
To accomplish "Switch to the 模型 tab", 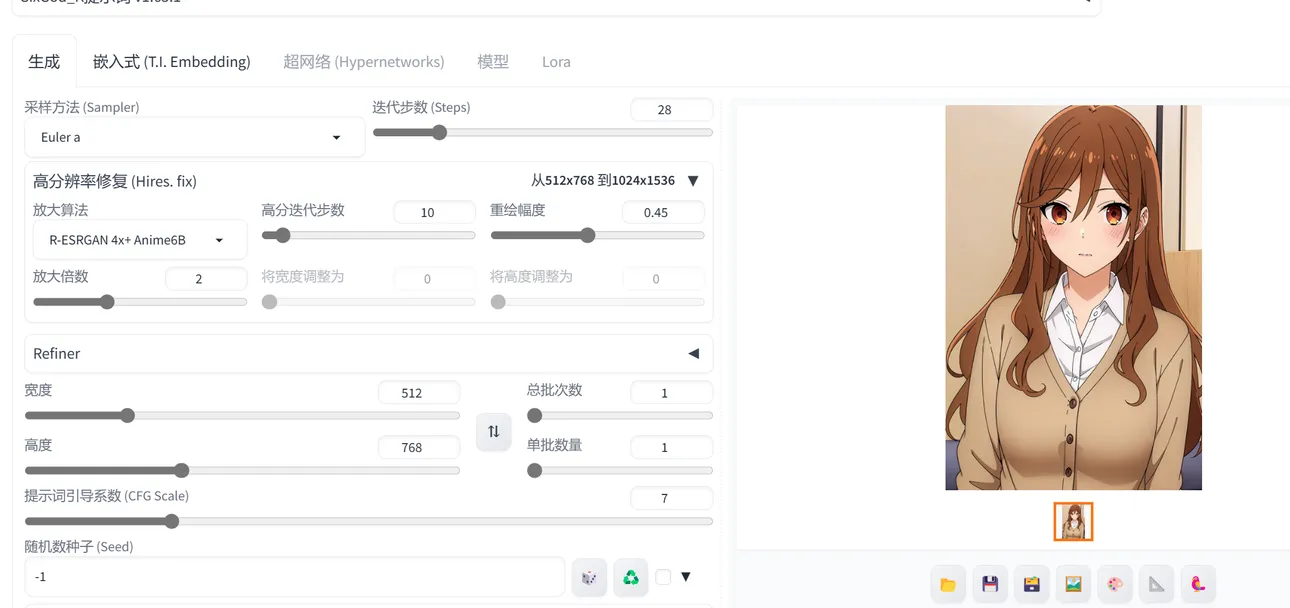I will 493,61.
